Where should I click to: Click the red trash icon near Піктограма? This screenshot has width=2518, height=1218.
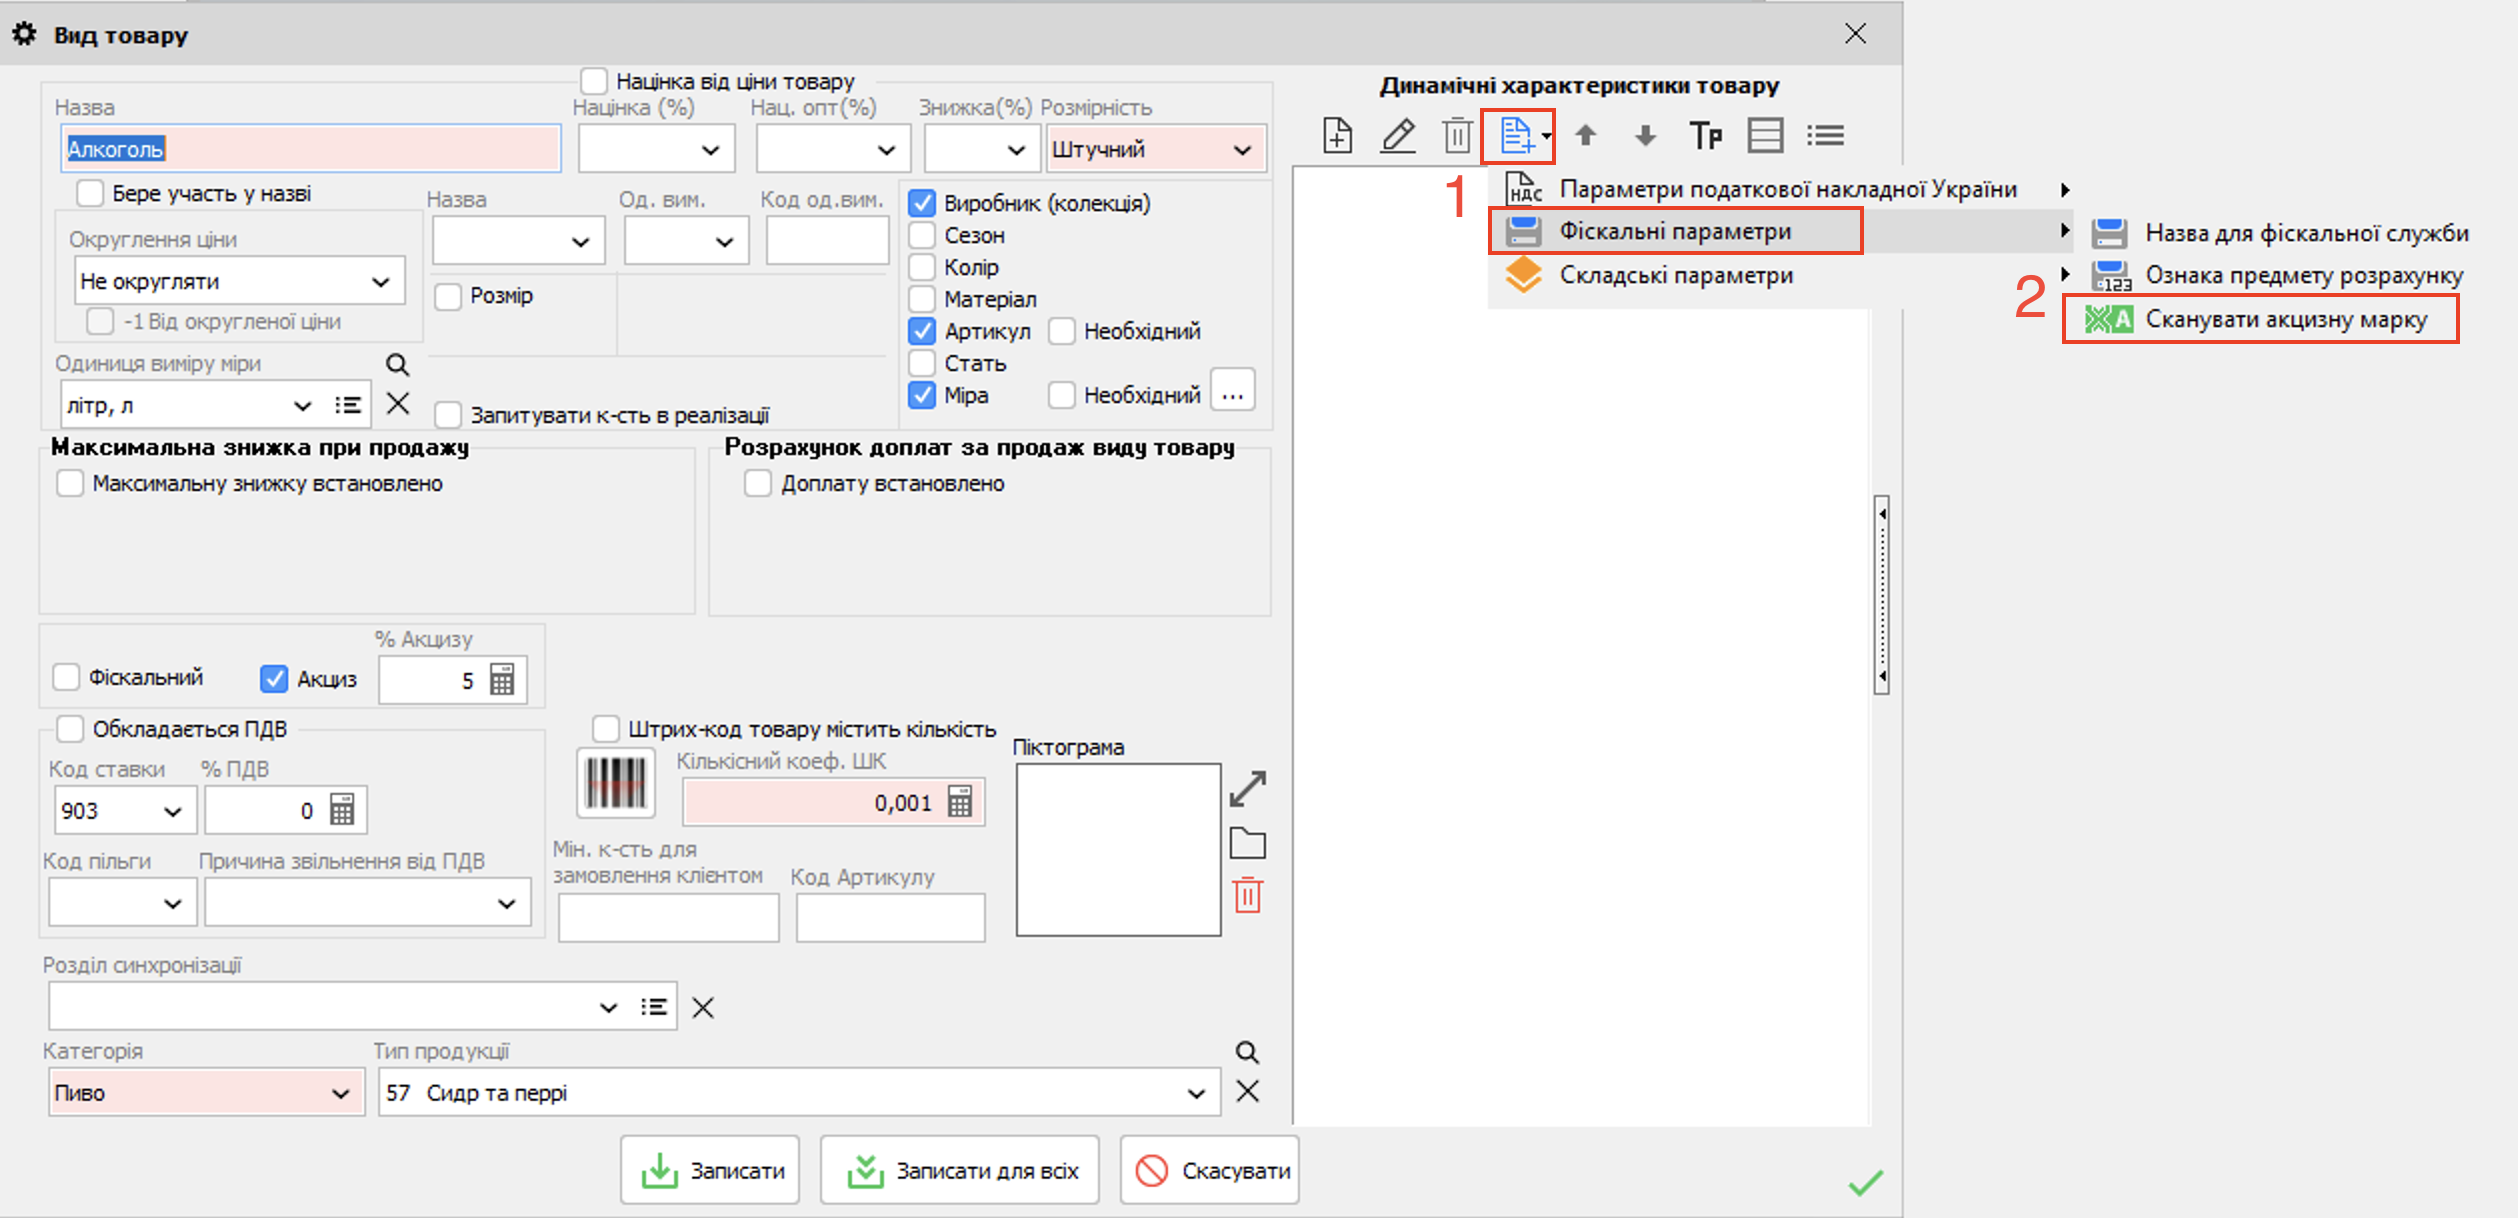(1247, 895)
